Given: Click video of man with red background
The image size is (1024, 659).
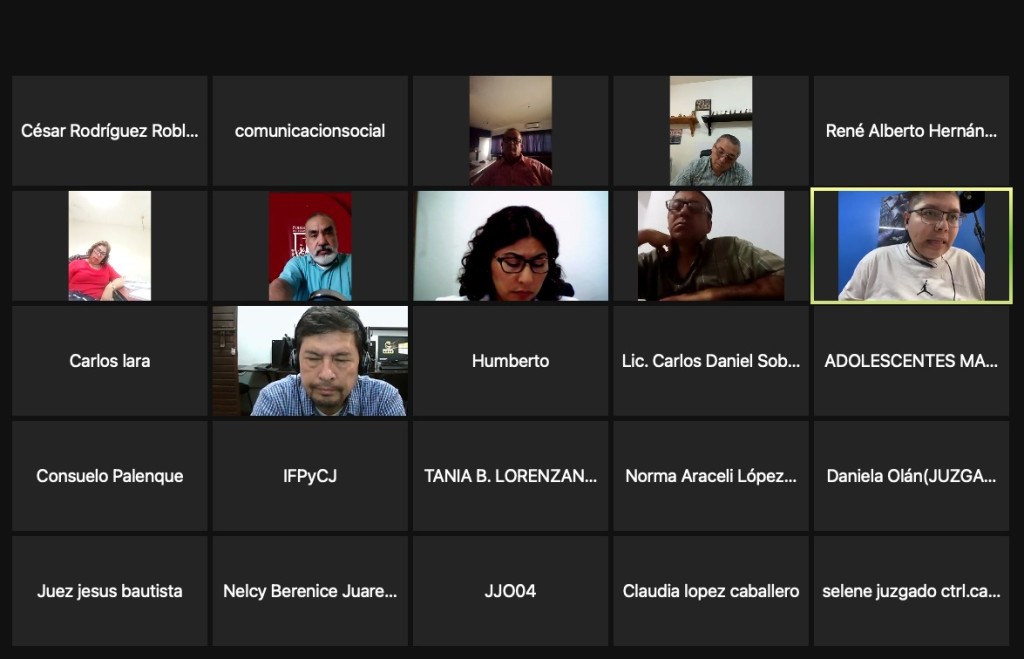Looking at the screenshot, I should 310,246.
